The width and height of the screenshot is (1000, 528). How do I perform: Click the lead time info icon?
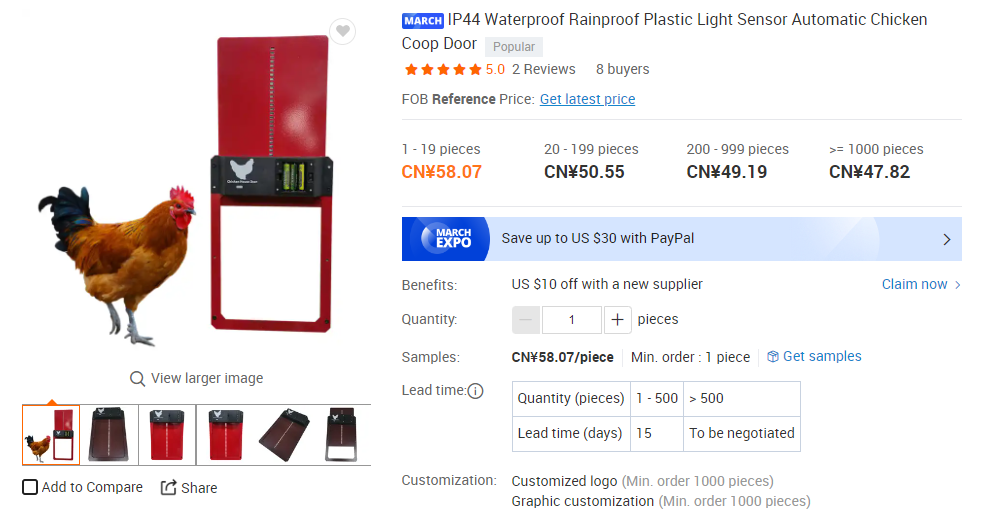point(476,391)
